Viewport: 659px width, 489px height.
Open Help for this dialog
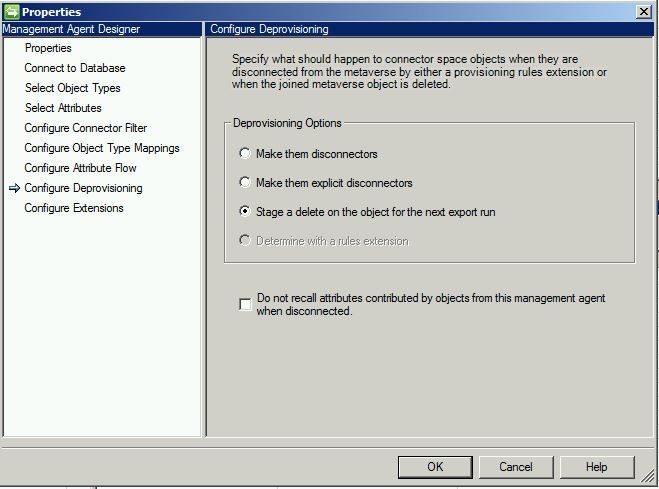click(597, 467)
